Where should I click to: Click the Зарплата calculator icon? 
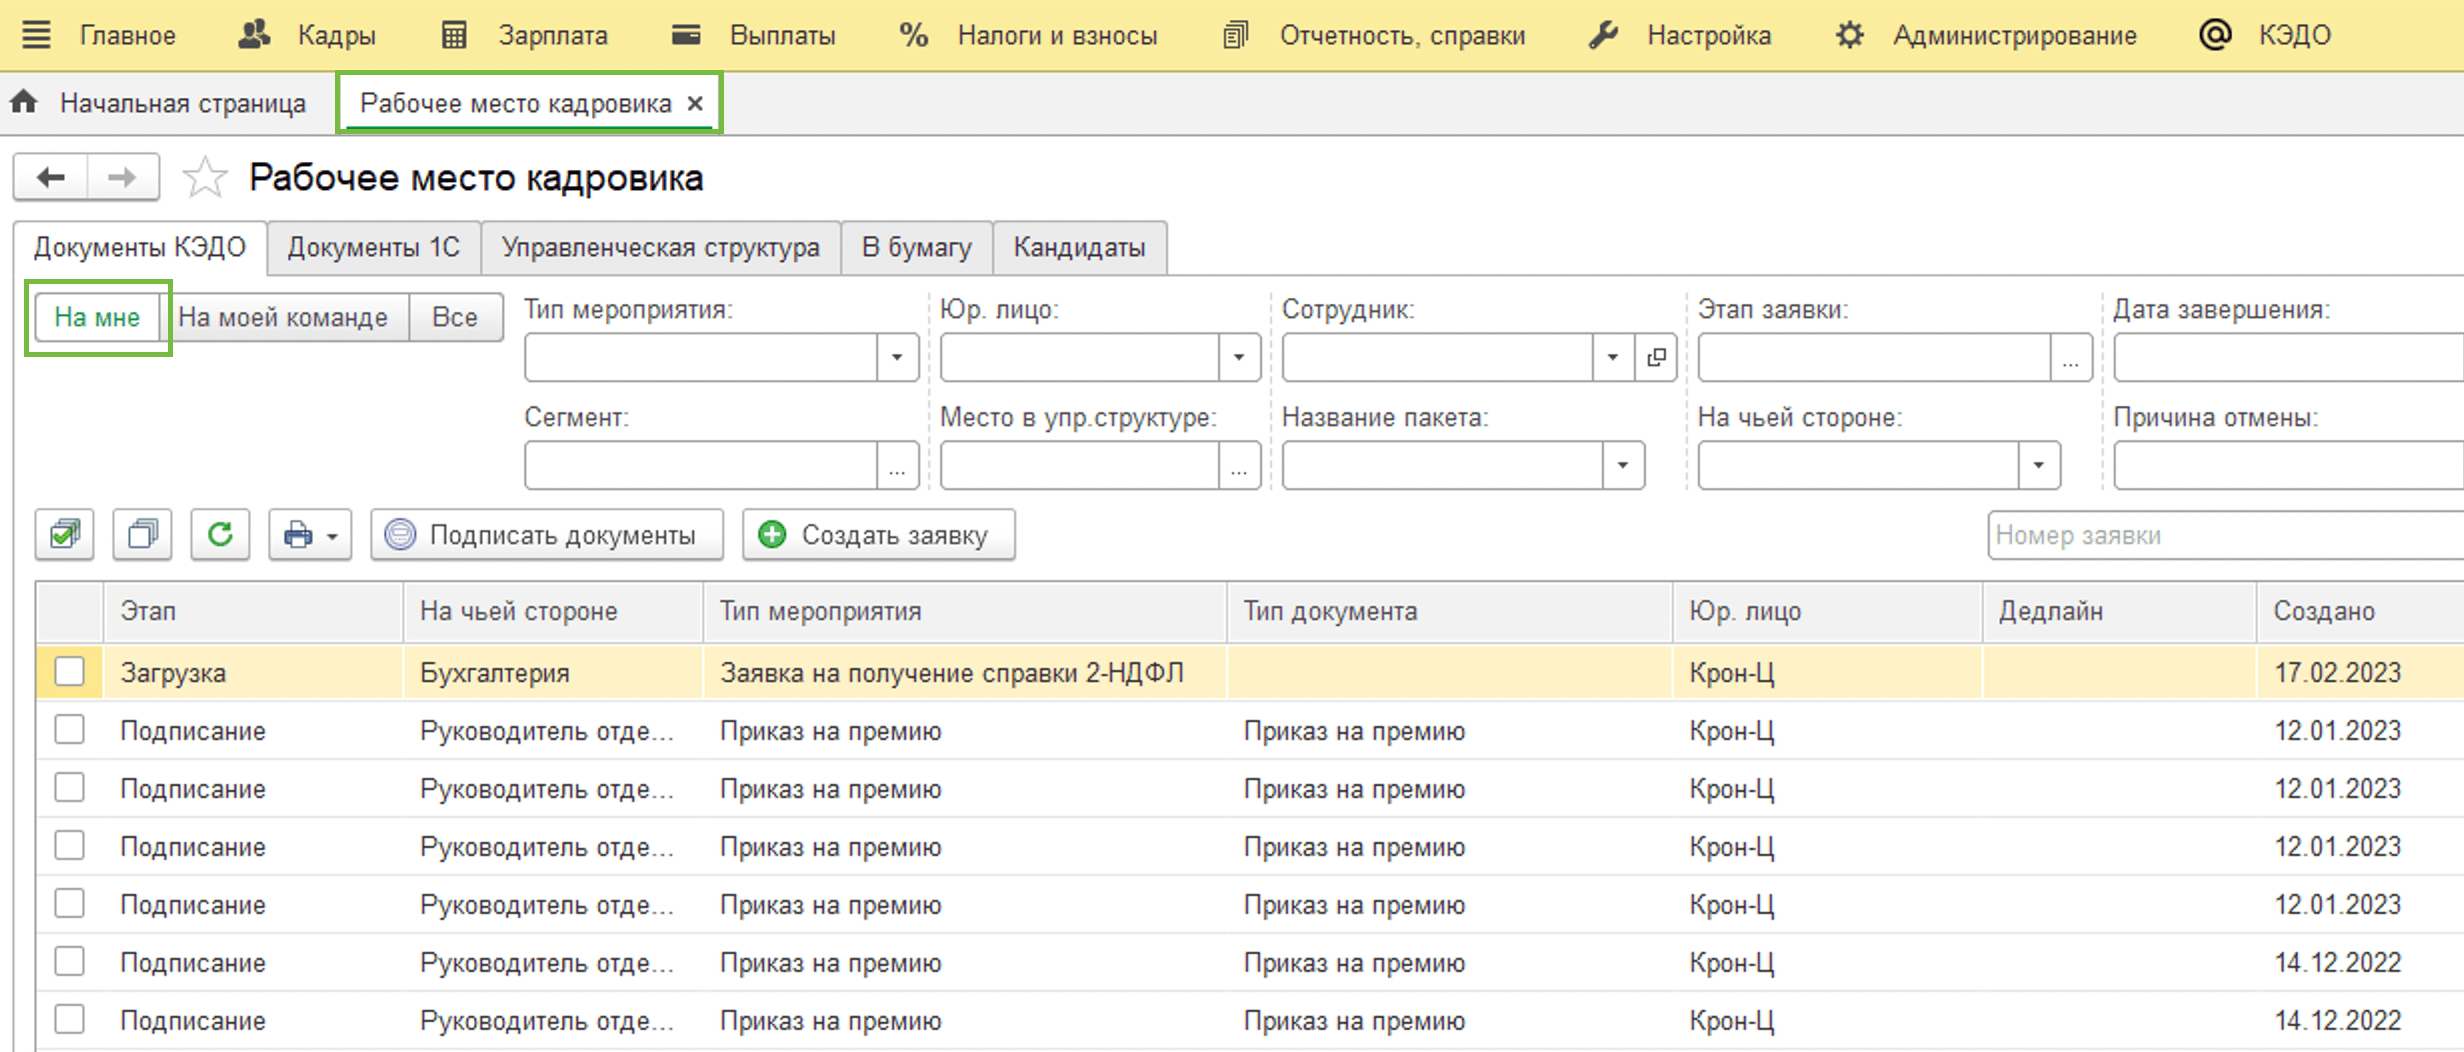(x=454, y=35)
